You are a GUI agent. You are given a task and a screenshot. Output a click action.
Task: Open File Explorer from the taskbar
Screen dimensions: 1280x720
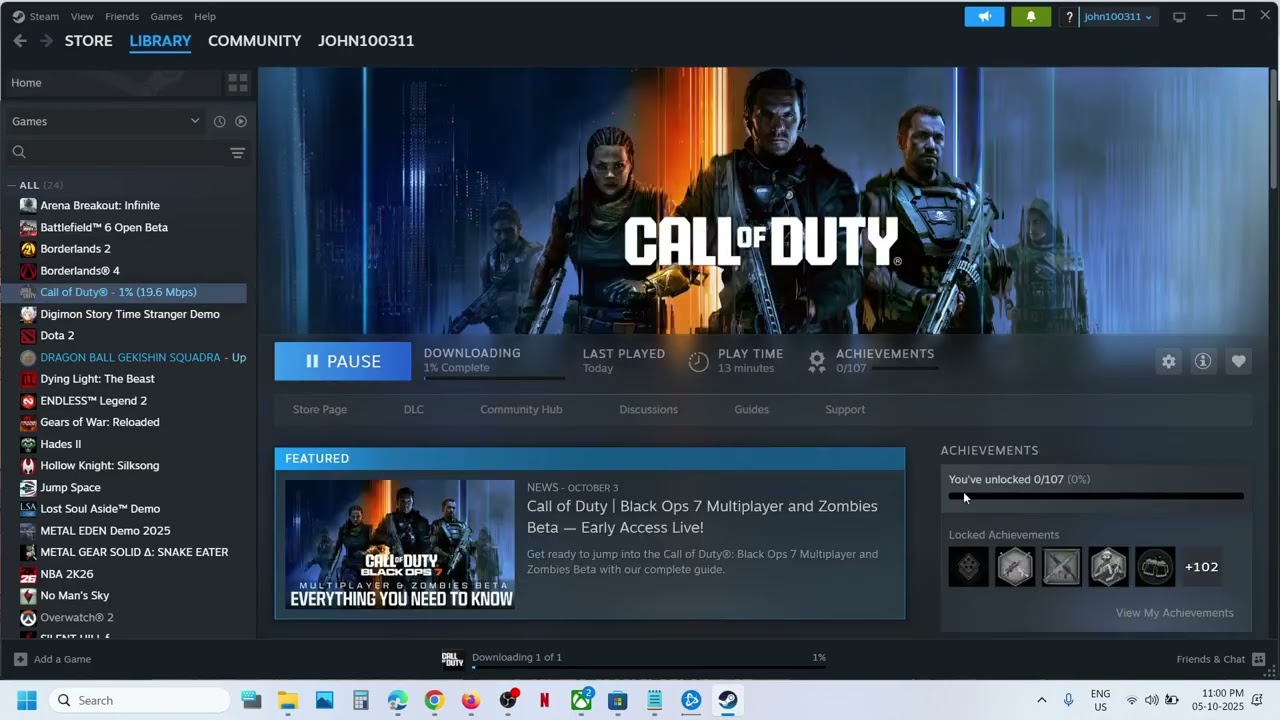(288, 700)
